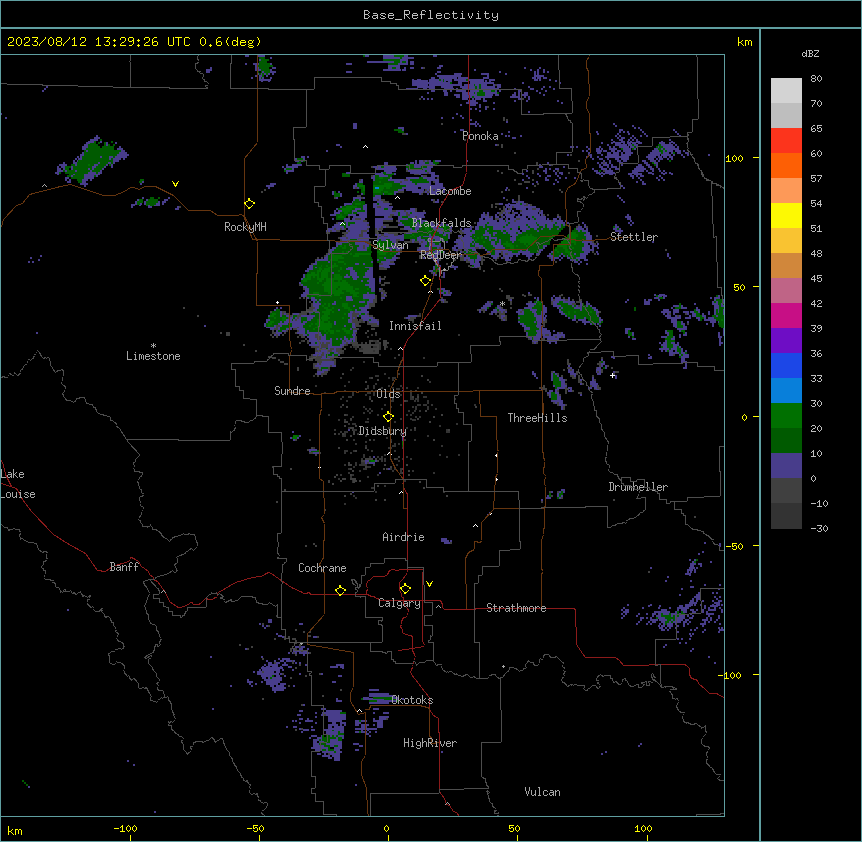The image size is (862, 842).
Task: Click the yellow diamond marker above Calgary label
Action: point(405,589)
